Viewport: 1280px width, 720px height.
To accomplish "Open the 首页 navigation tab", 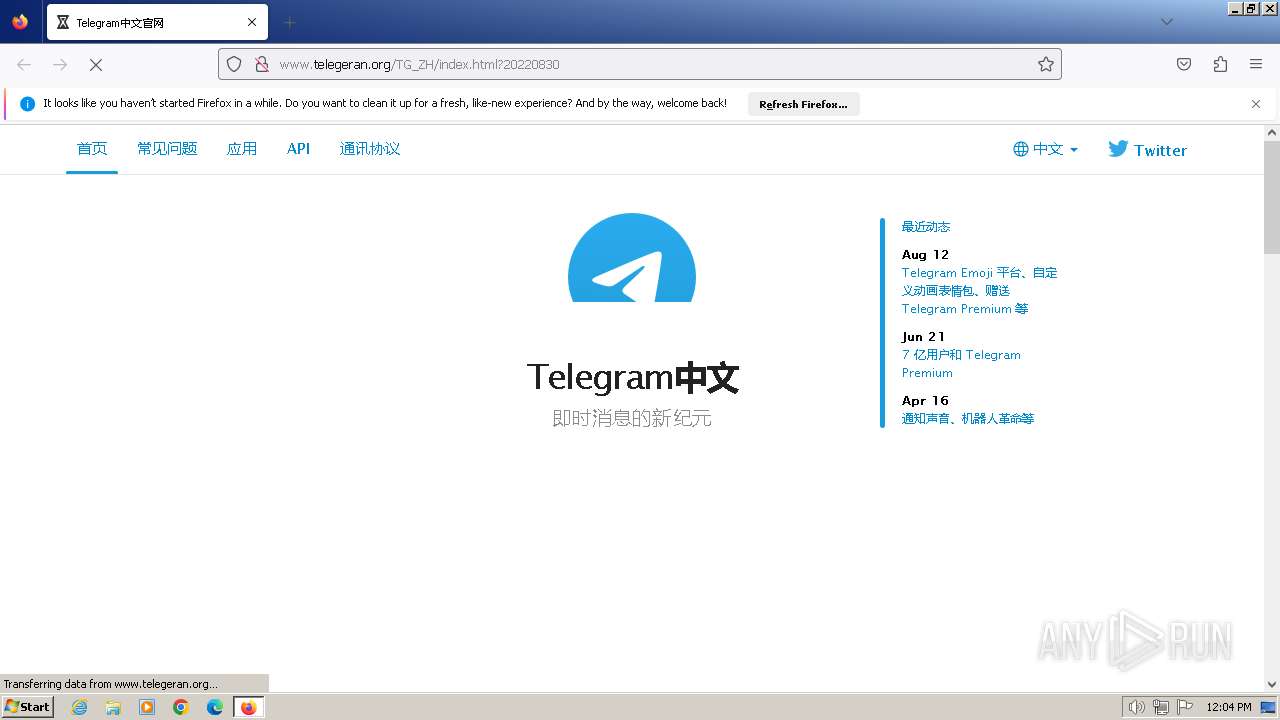I will (x=92, y=149).
